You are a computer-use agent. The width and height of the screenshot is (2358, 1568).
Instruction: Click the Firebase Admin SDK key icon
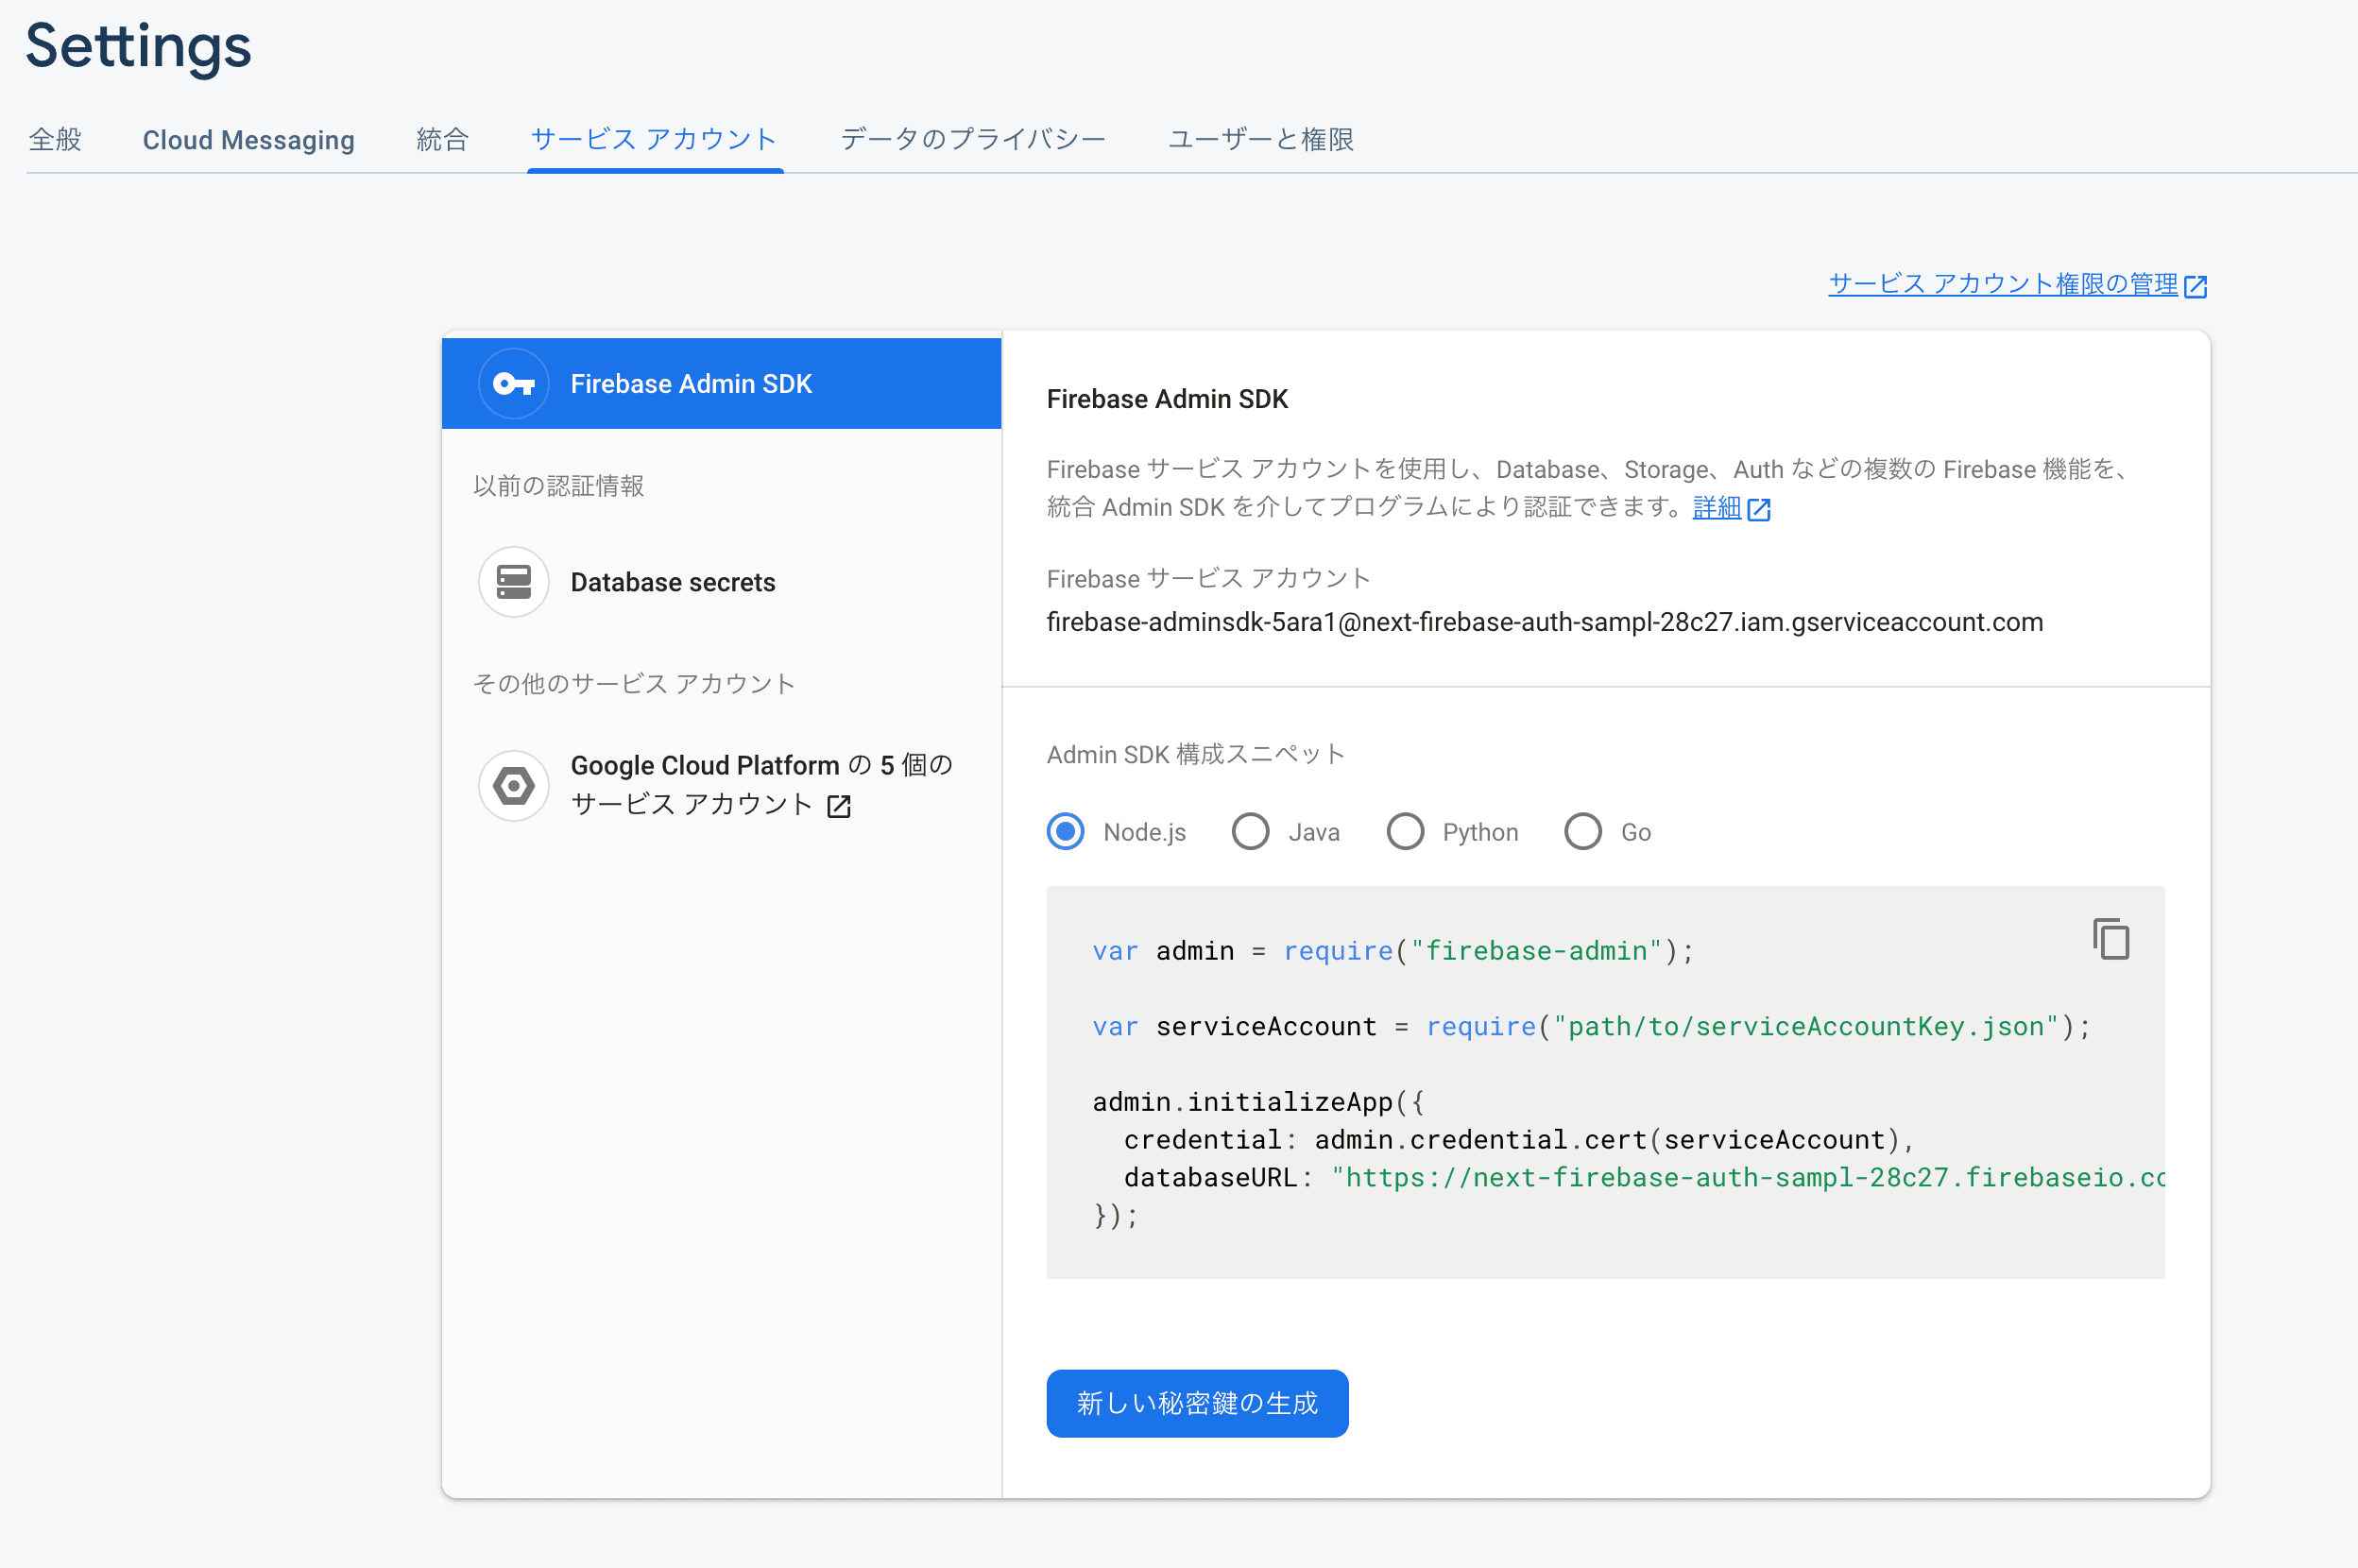513,383
